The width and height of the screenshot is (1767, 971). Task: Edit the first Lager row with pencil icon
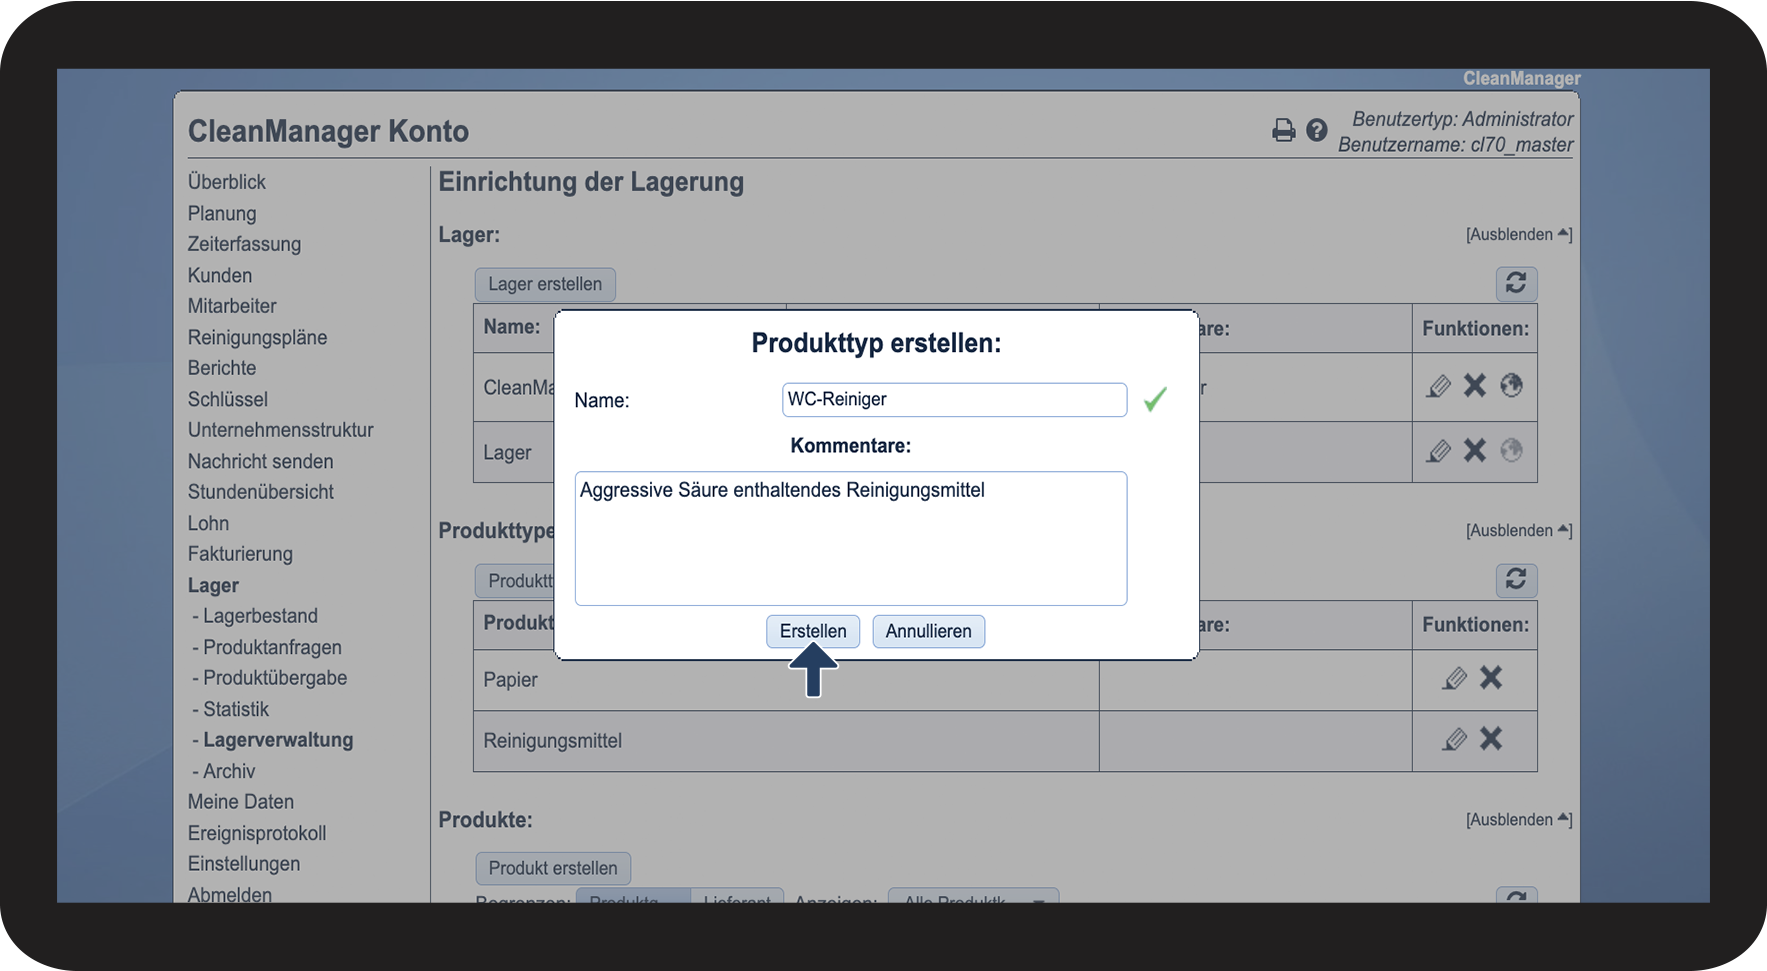[1438, 386]
